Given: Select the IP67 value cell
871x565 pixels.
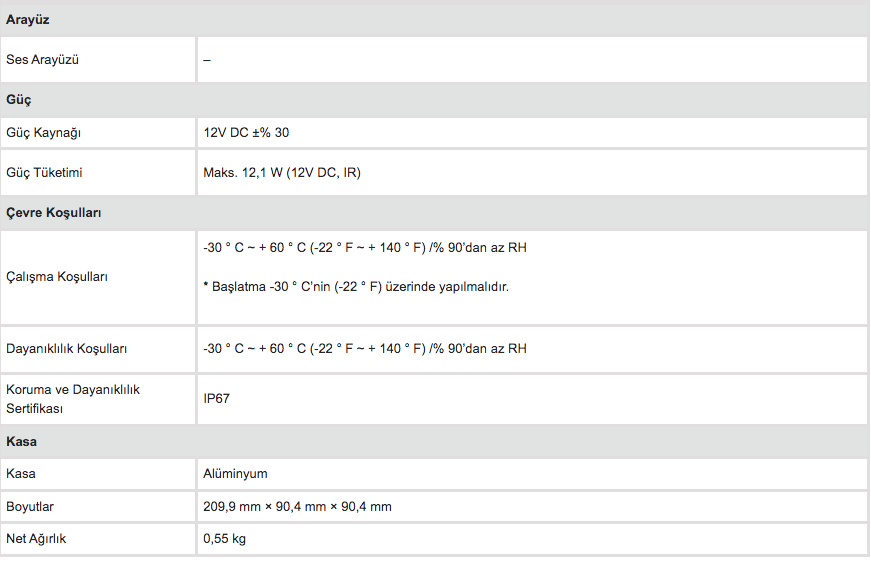Looking at the screenshot, I should (216, 399).
